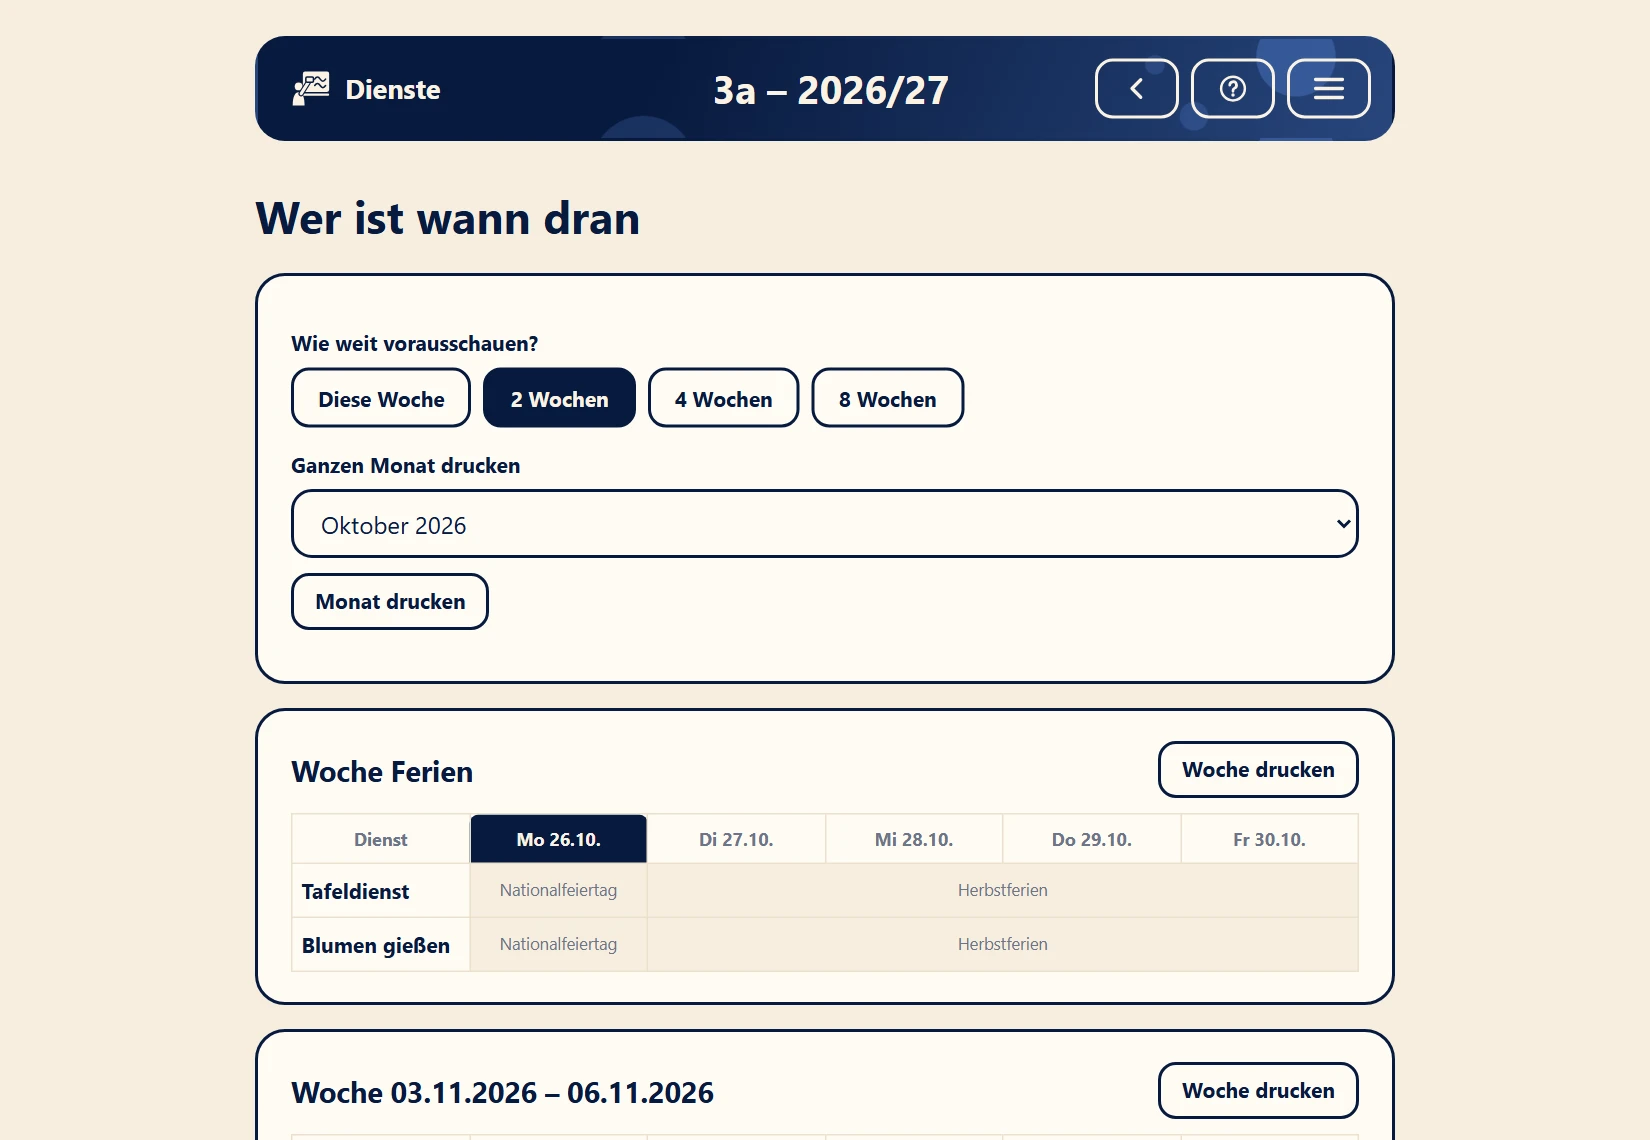The height and width of the screenshot is (1140, 1650).
Task: Click Herbstferien cell in Tafeldienst row
Action: (1002, 890)
